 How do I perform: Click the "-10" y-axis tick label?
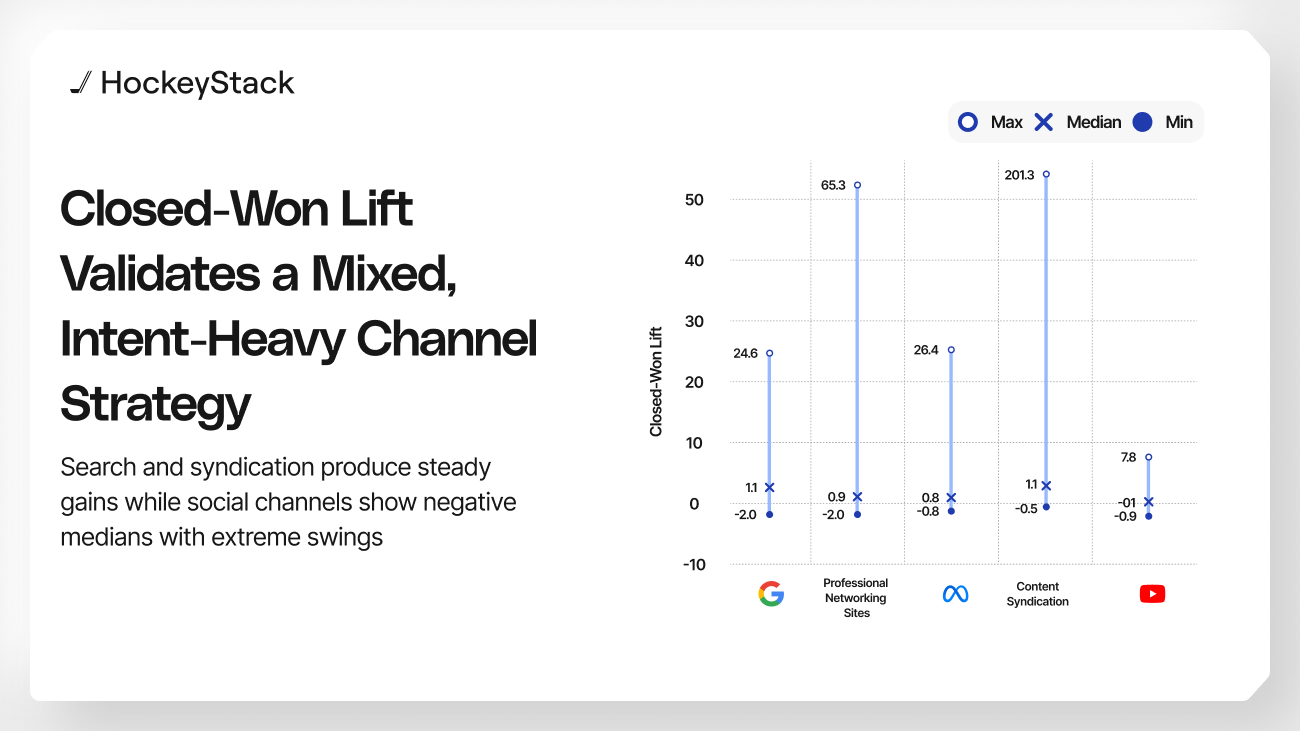click(x=694, y=565)
